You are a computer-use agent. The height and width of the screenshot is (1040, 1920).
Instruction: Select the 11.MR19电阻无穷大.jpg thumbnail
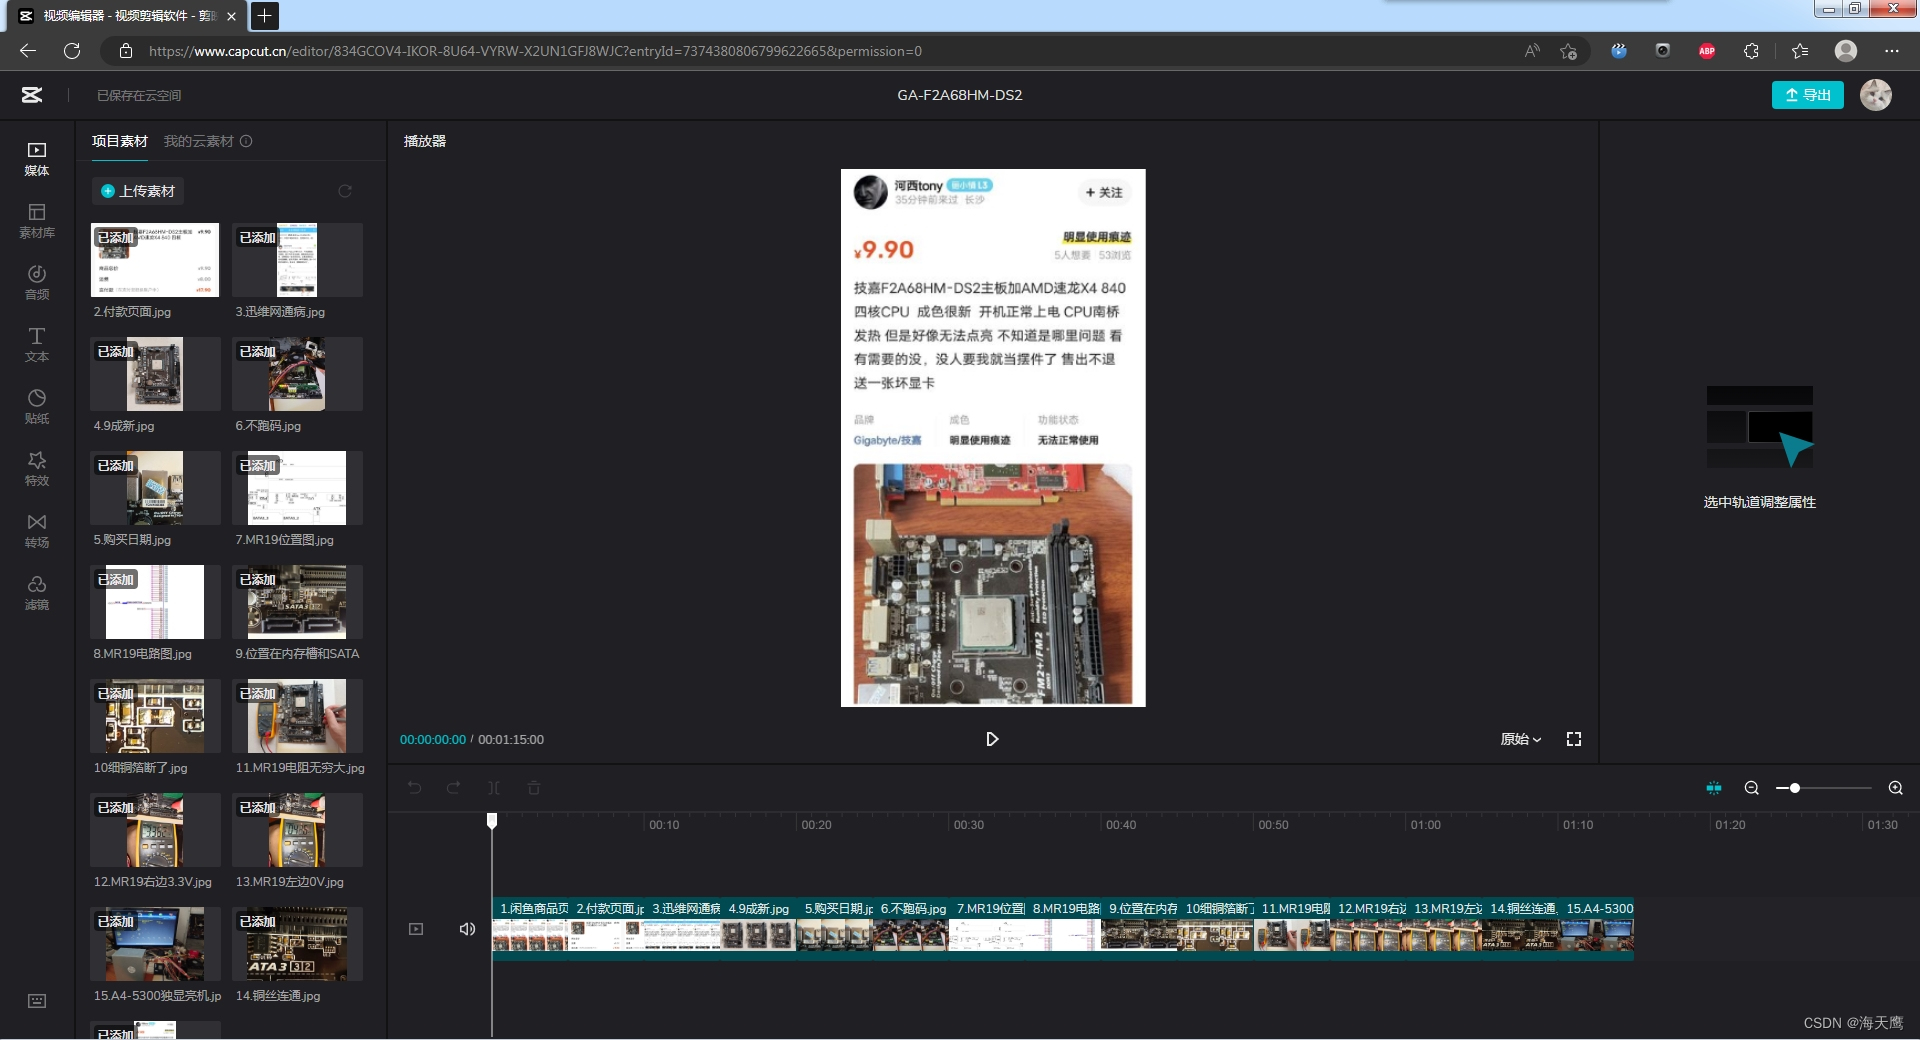(x=297, y=716)
